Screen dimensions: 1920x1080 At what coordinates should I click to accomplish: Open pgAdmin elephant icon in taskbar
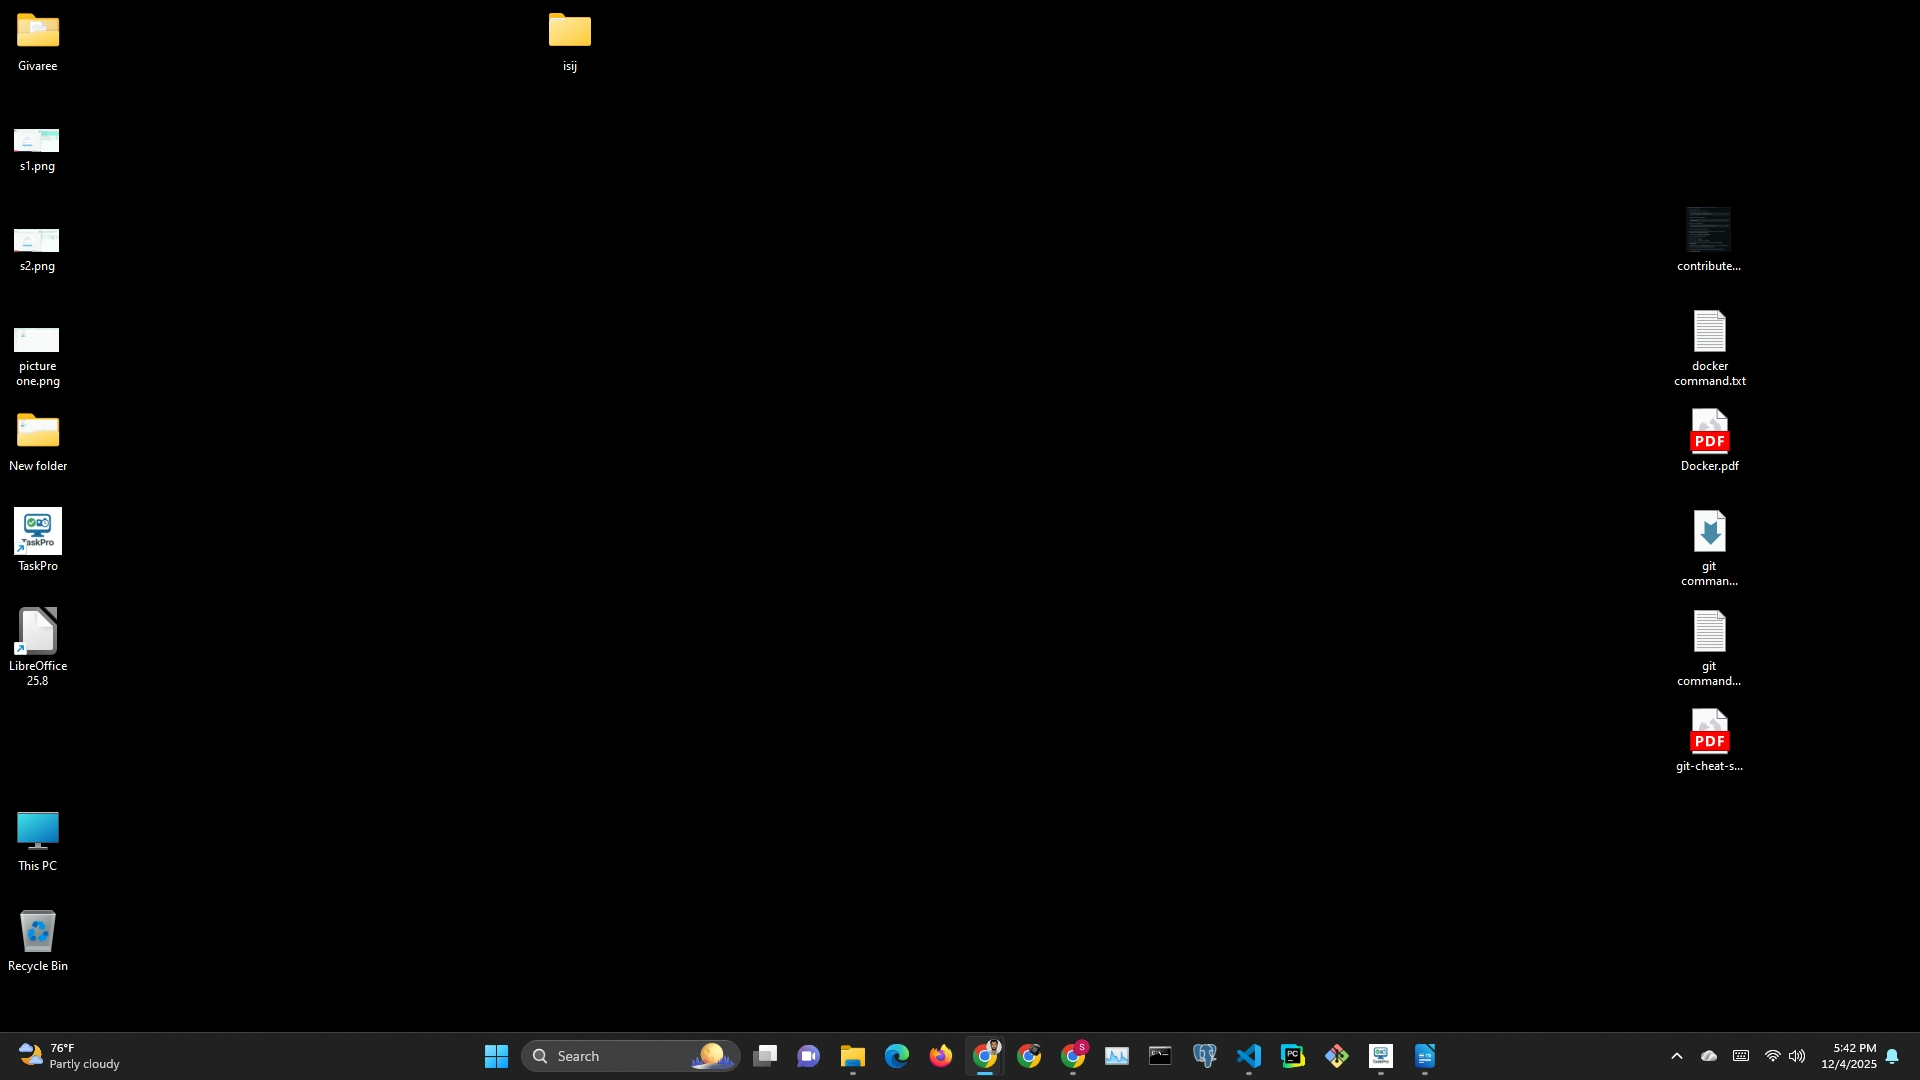pos(1204,1056)
